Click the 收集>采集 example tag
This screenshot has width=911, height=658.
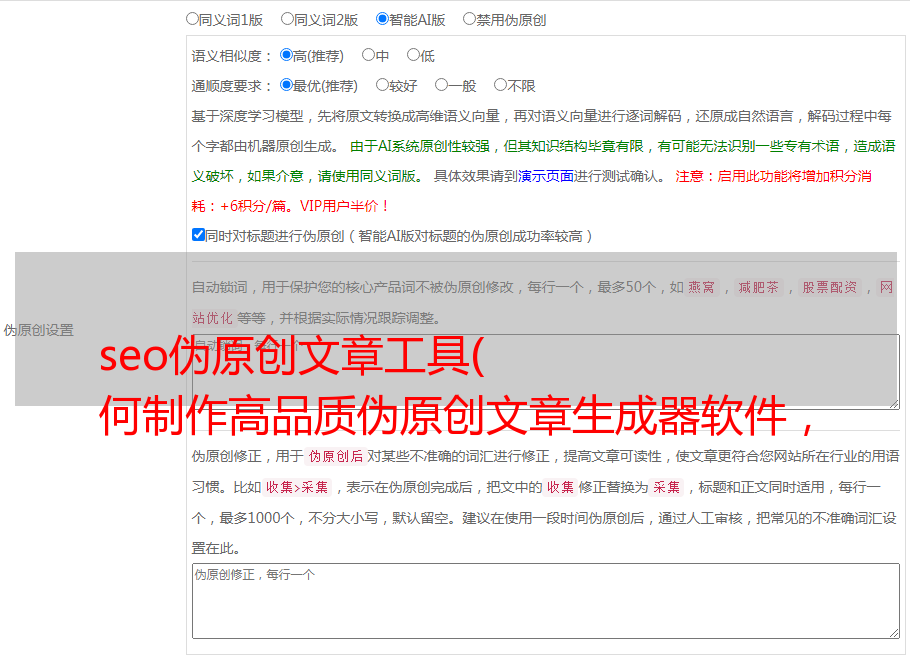(297, 487)
